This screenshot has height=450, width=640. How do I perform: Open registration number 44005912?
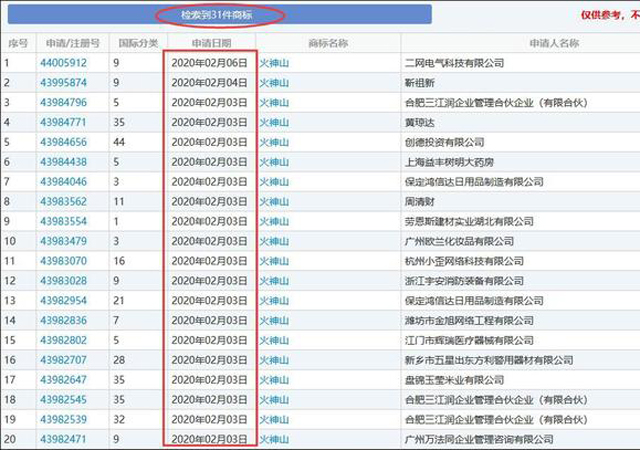coord(63,63)
